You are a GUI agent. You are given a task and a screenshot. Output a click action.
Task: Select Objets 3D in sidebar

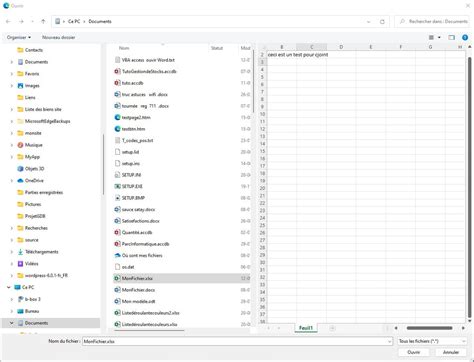click(34, 169)
